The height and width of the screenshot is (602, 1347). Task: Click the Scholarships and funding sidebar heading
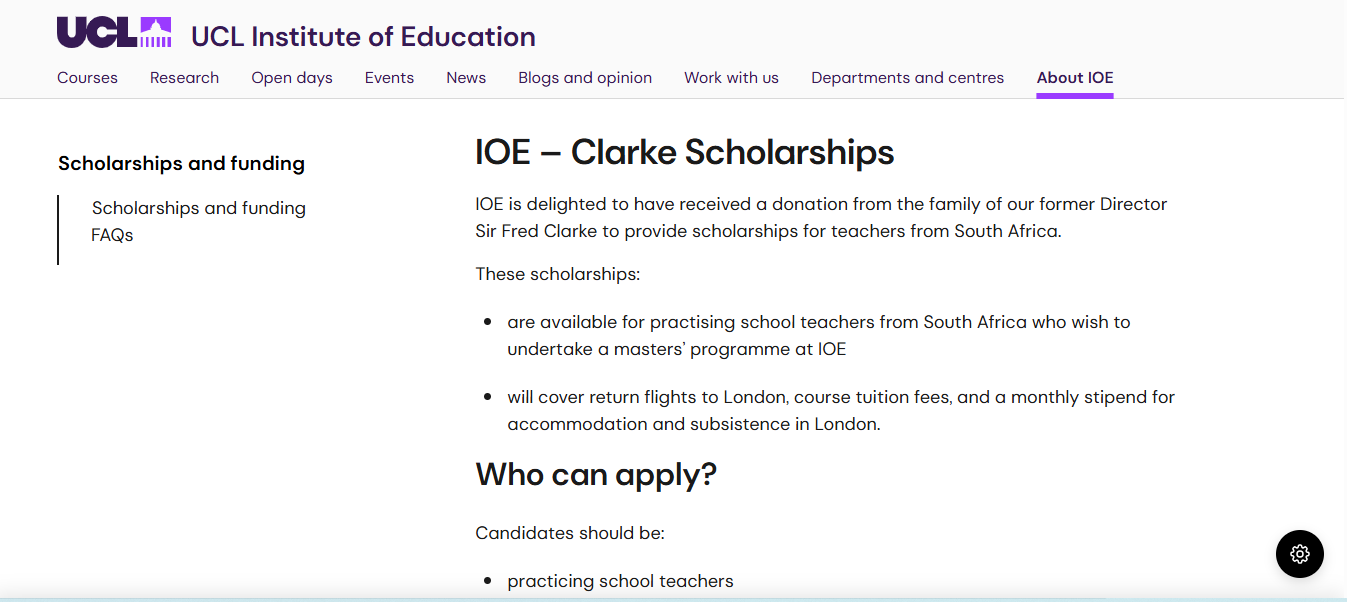point(181,163)
